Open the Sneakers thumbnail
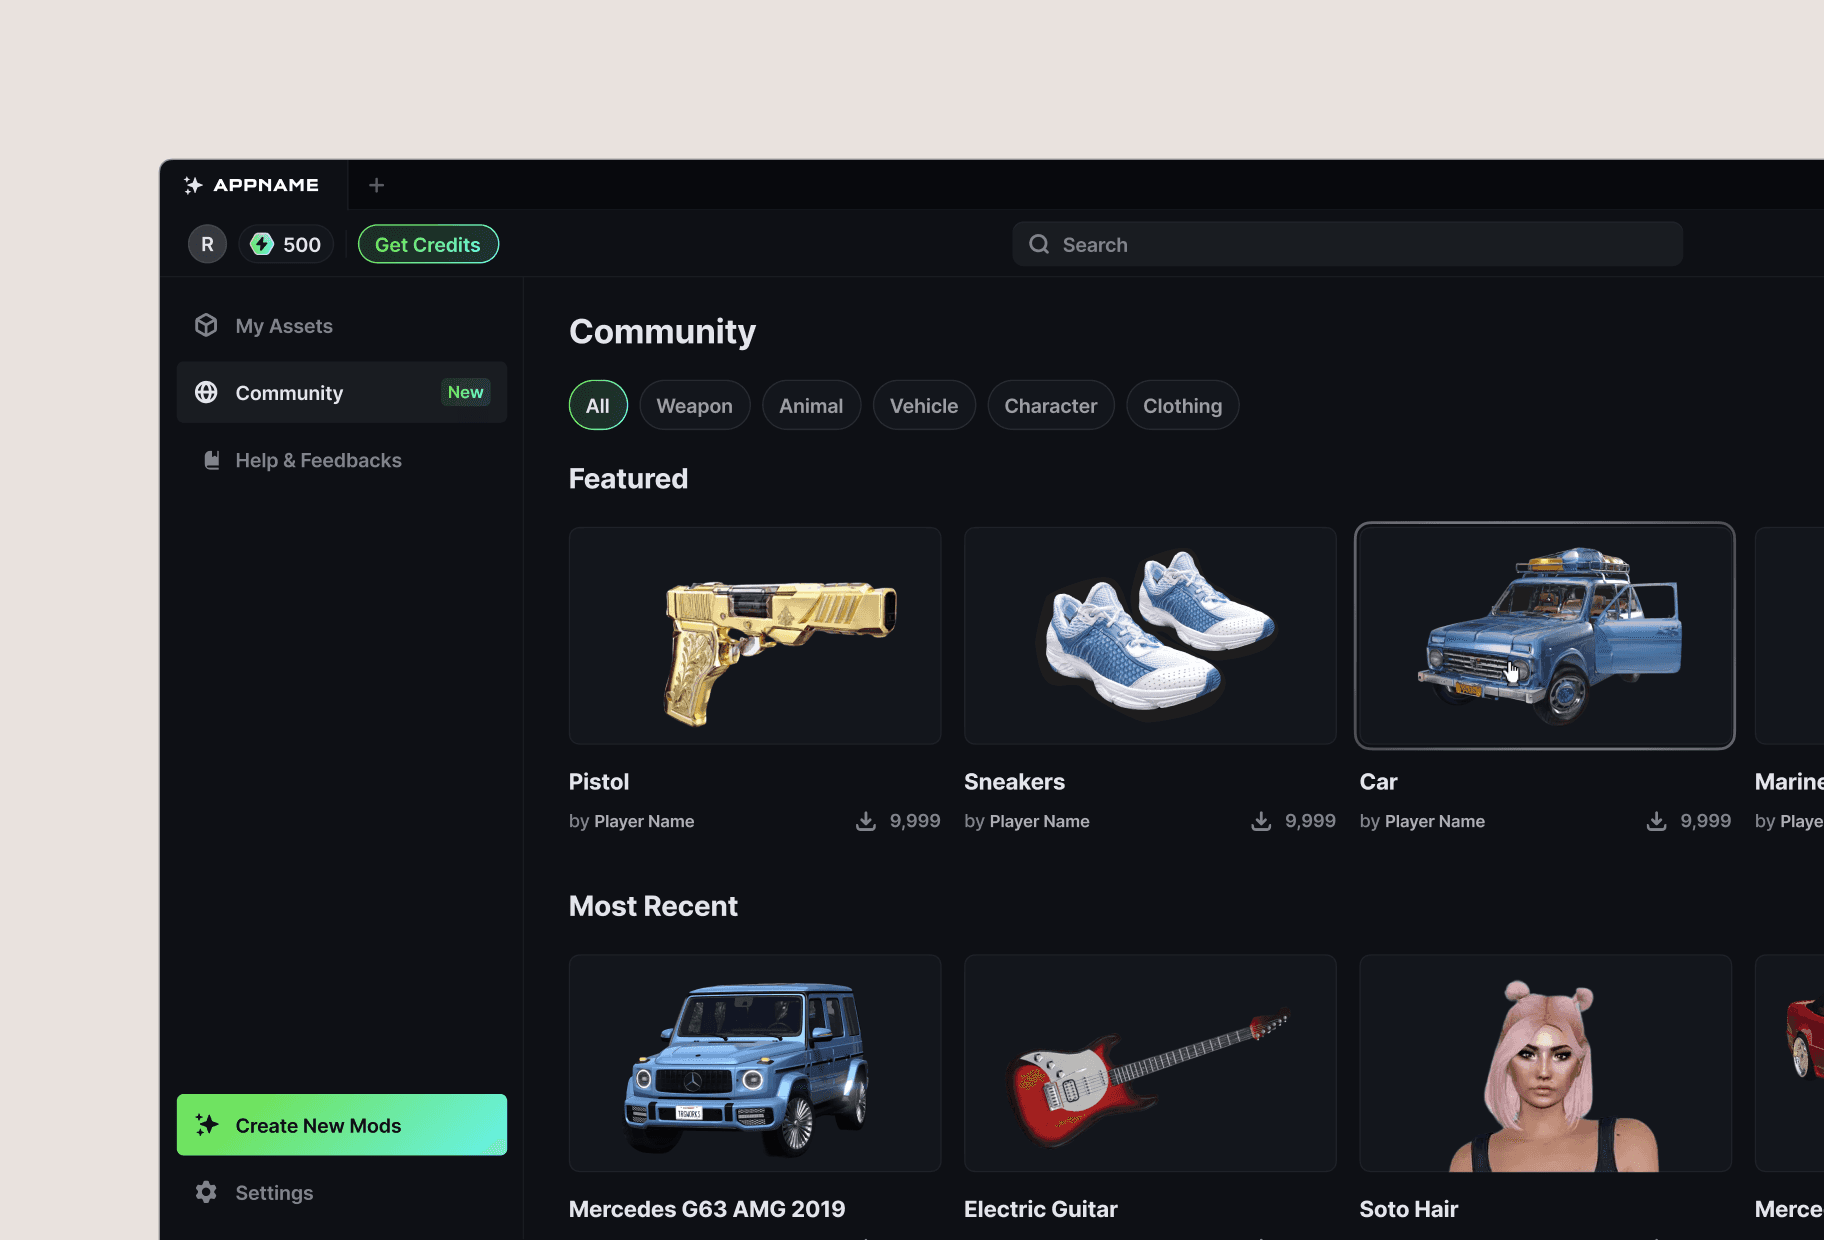The height and width of the screenshot is (1240, 1824). (x=1150, y=636)
